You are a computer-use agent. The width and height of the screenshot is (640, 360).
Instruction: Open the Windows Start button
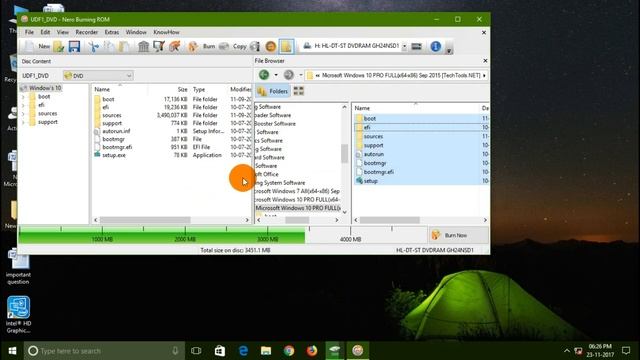click(12, 351)
